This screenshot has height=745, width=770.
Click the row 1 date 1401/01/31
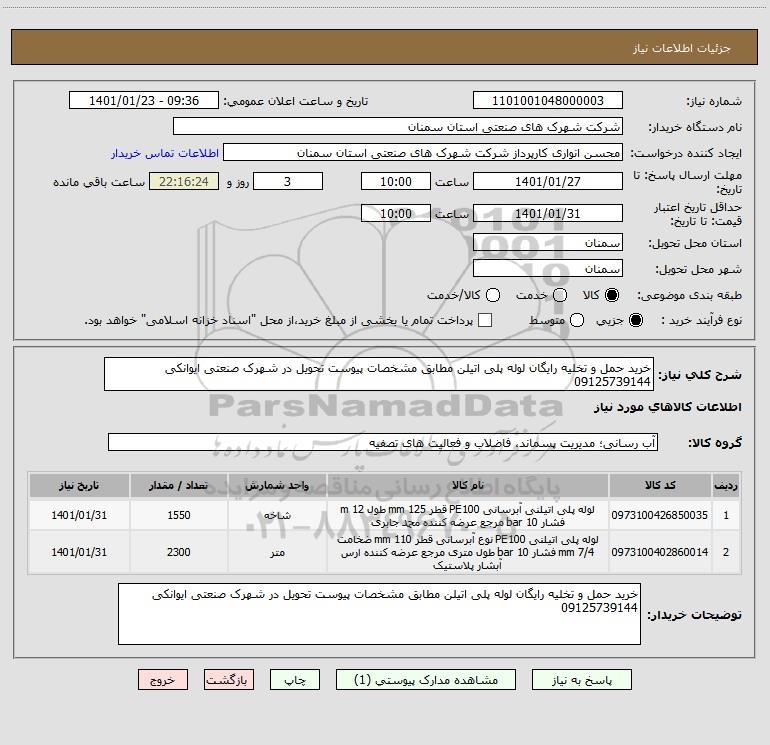[79, 515]
